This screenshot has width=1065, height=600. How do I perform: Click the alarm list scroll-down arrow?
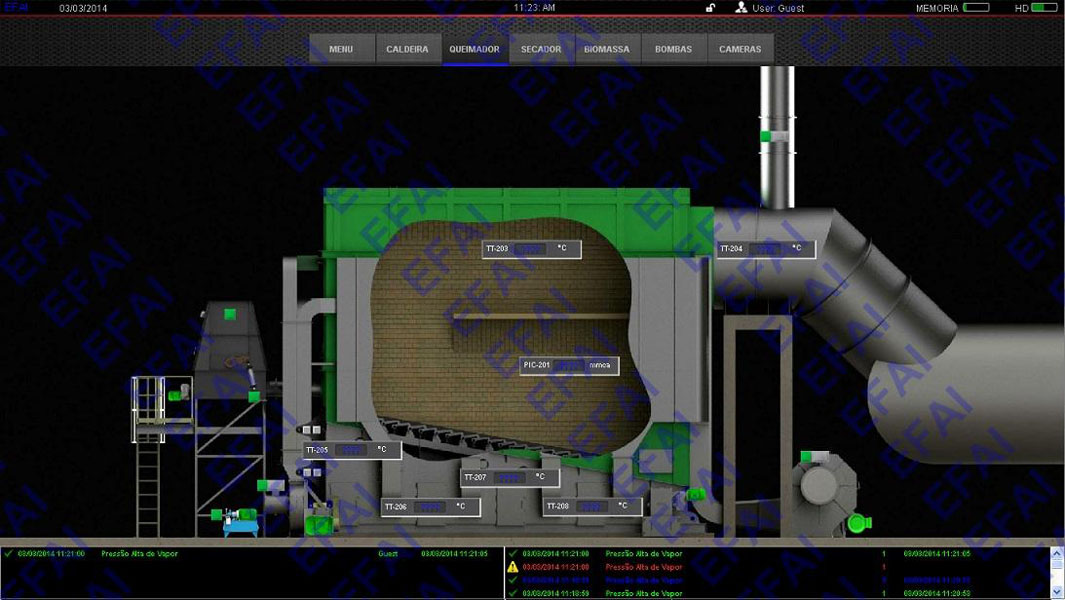coord(1057,593)
